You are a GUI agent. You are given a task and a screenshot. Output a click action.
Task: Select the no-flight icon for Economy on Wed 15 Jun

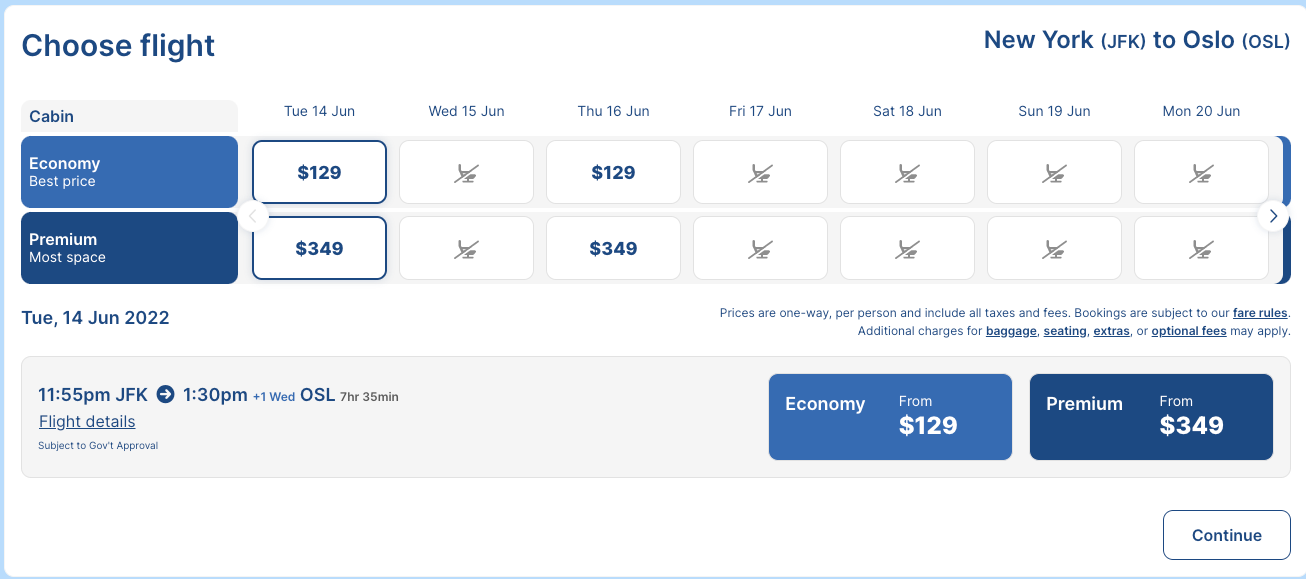[466, 172]
